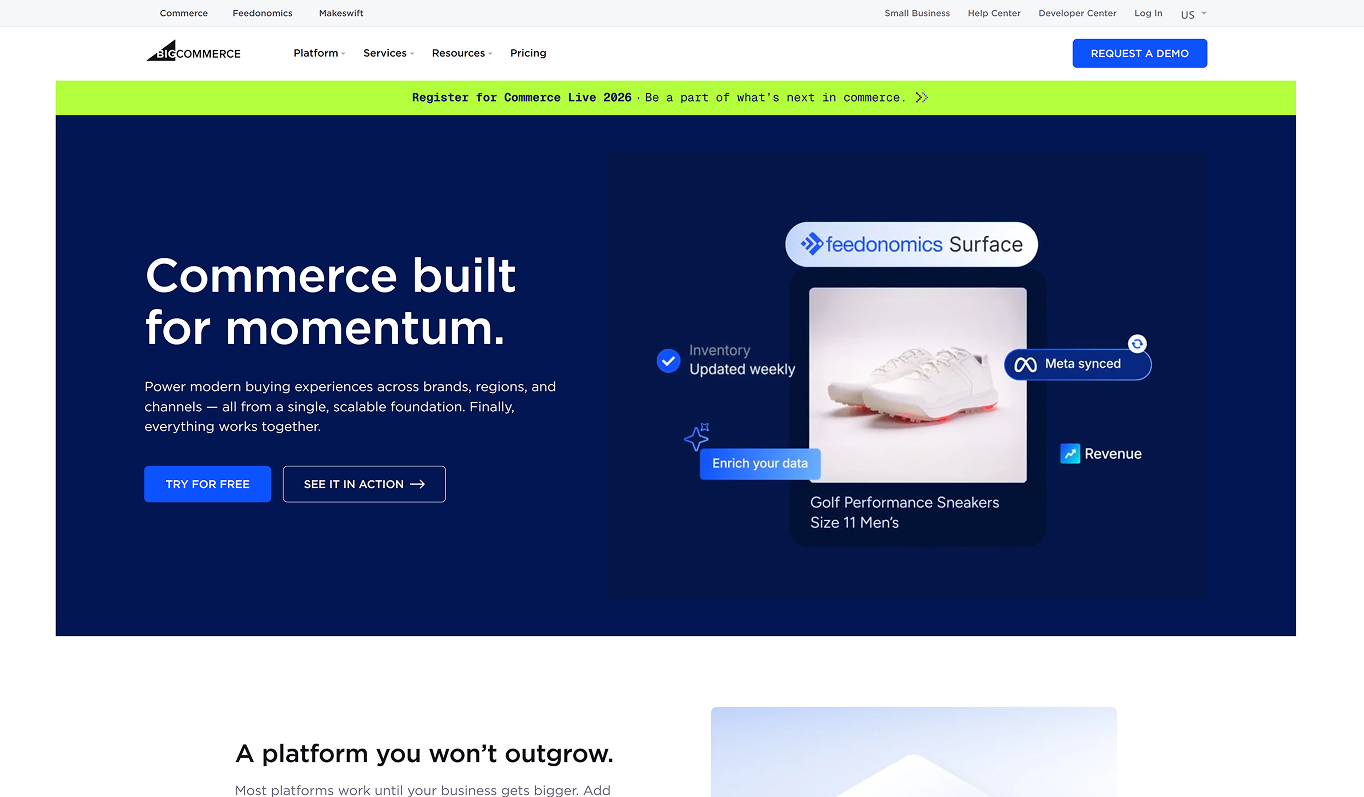Expand the Platform dropdown menu
Viewport: 1364px width, 797px height.
319,53
